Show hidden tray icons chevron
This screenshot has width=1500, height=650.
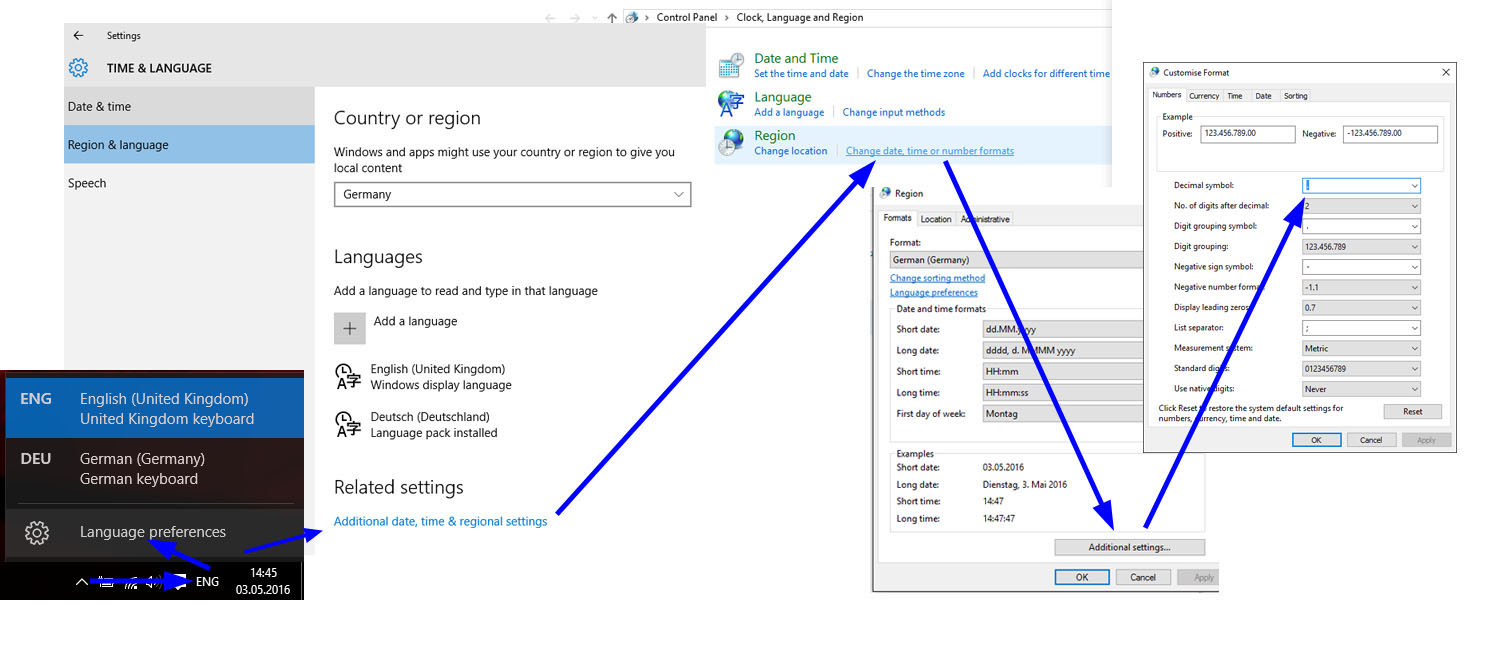click(82, 582)
